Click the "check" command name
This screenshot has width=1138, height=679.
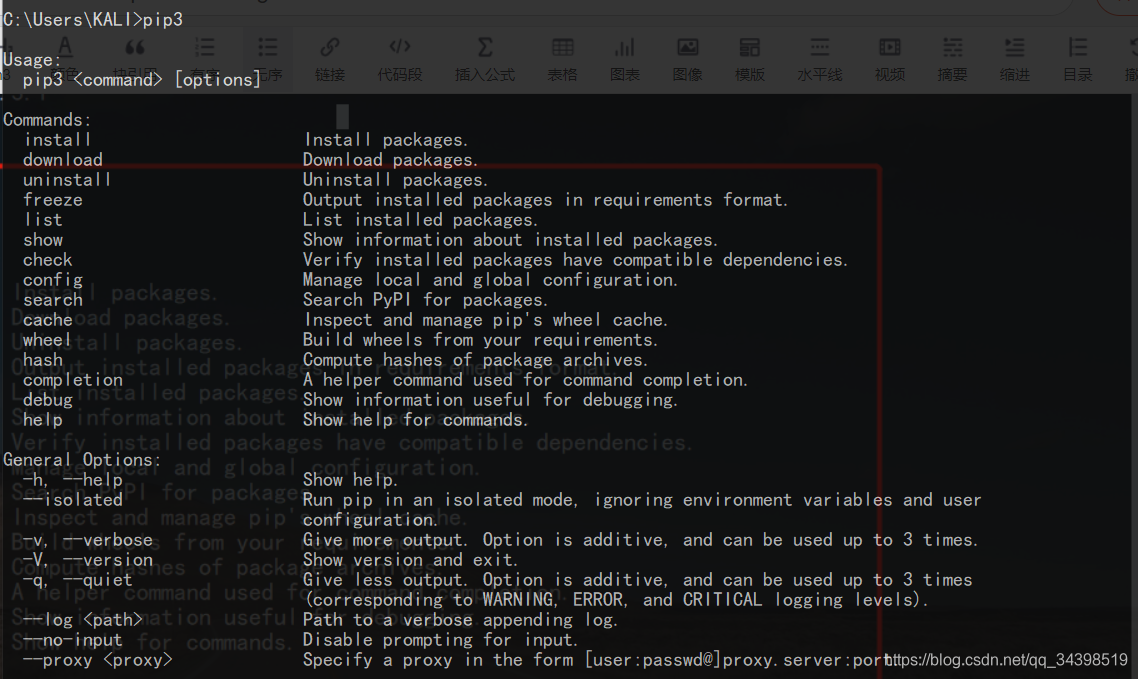point(47,260)
